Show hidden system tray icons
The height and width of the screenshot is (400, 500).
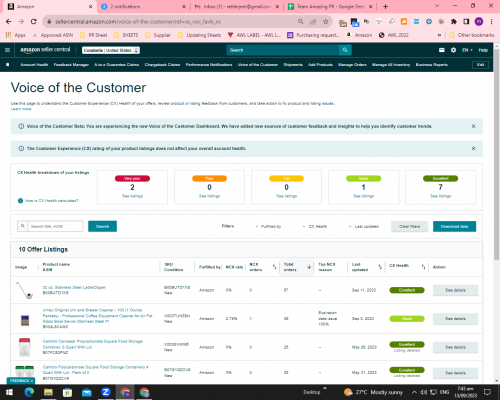coord(414,392)
